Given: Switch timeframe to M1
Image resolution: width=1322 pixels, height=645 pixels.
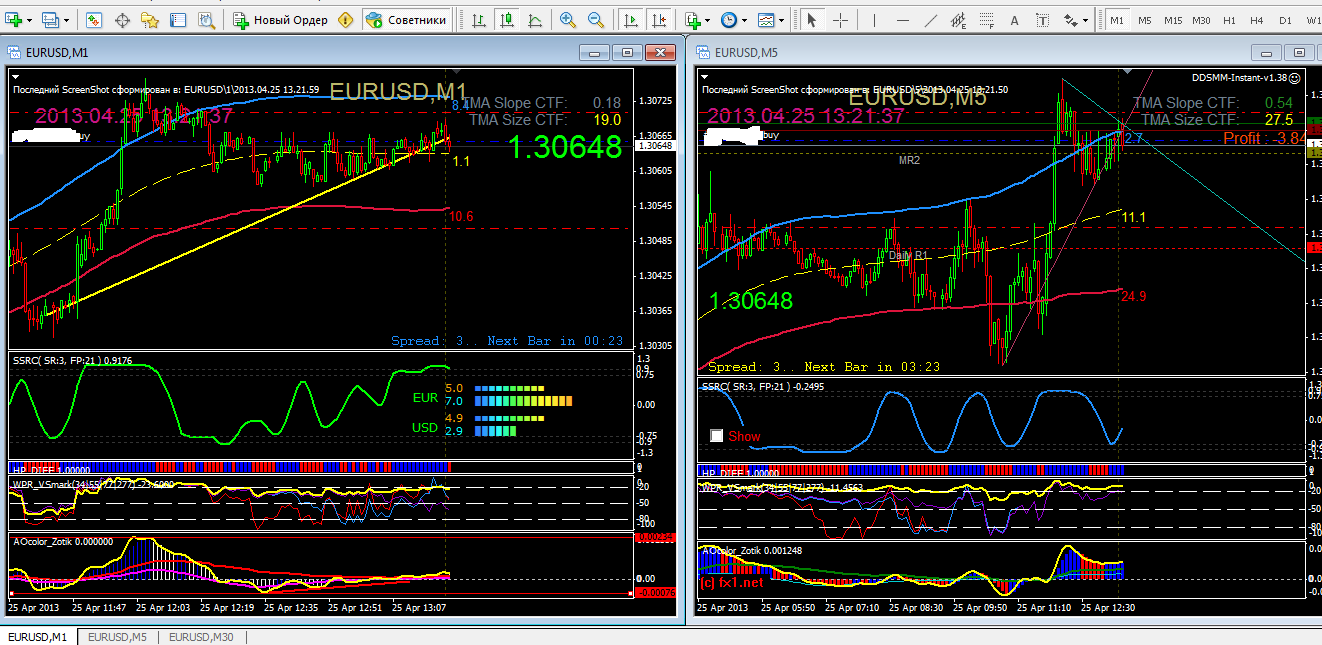Looking at the screenshot, I should click(1117, 19).
